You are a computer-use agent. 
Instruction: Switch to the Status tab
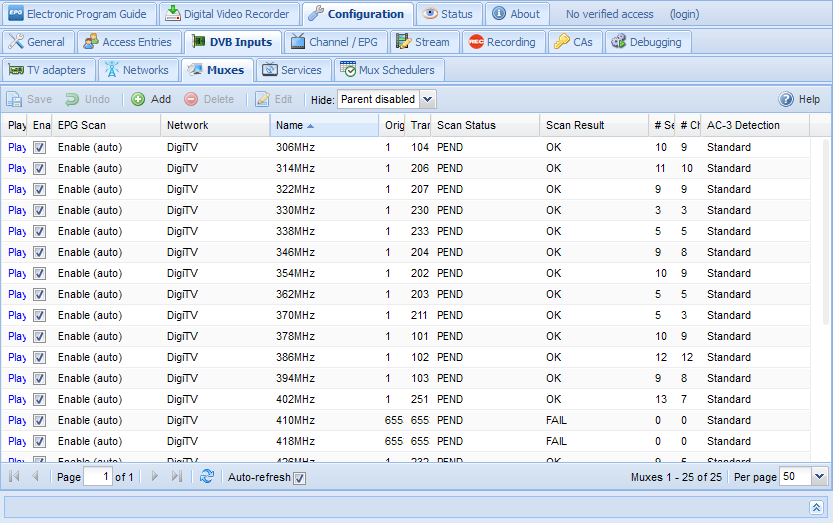pyautogui.click(x=448, y=14)
